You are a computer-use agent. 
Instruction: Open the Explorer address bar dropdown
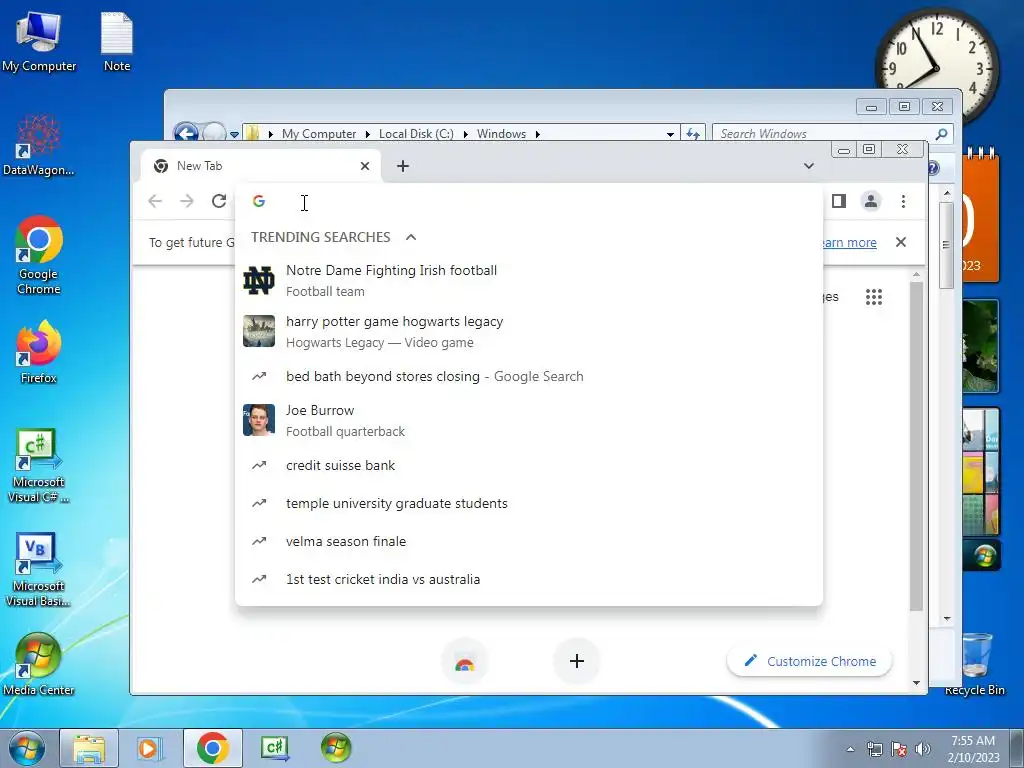click(670, 134)
